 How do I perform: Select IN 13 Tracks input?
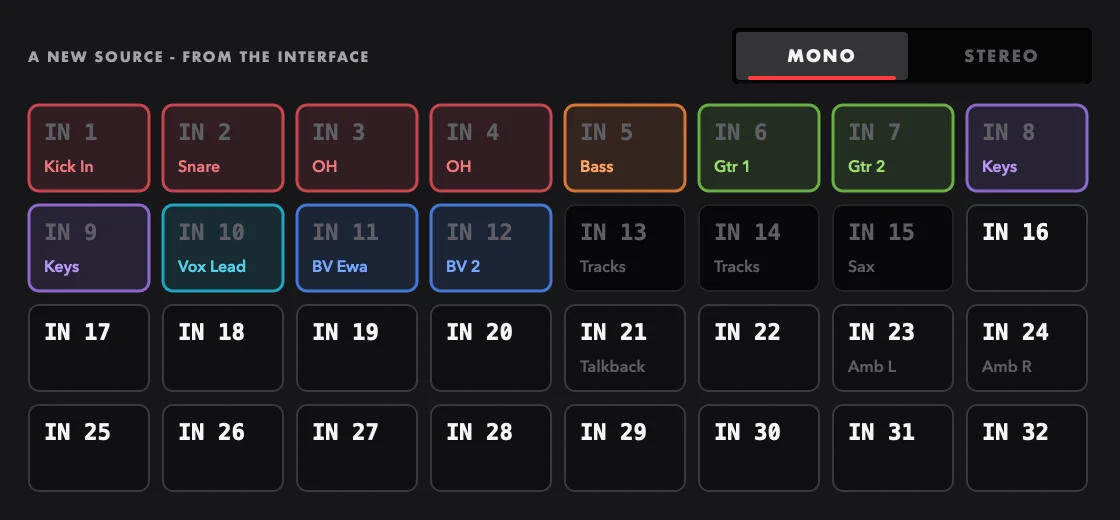point(625,248)
